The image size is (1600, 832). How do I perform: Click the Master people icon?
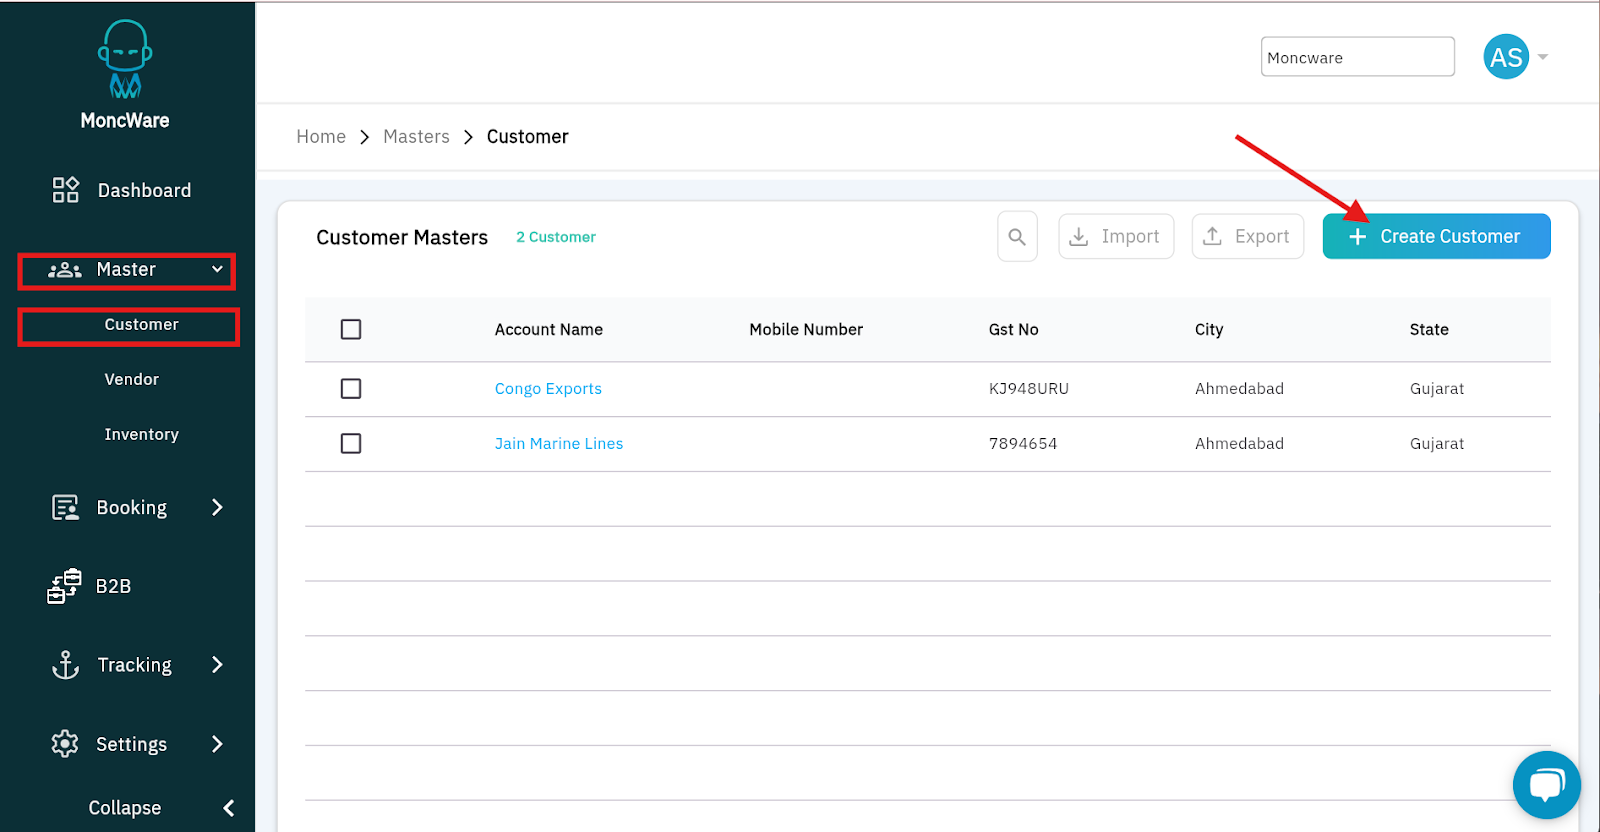tap(65, 270)
